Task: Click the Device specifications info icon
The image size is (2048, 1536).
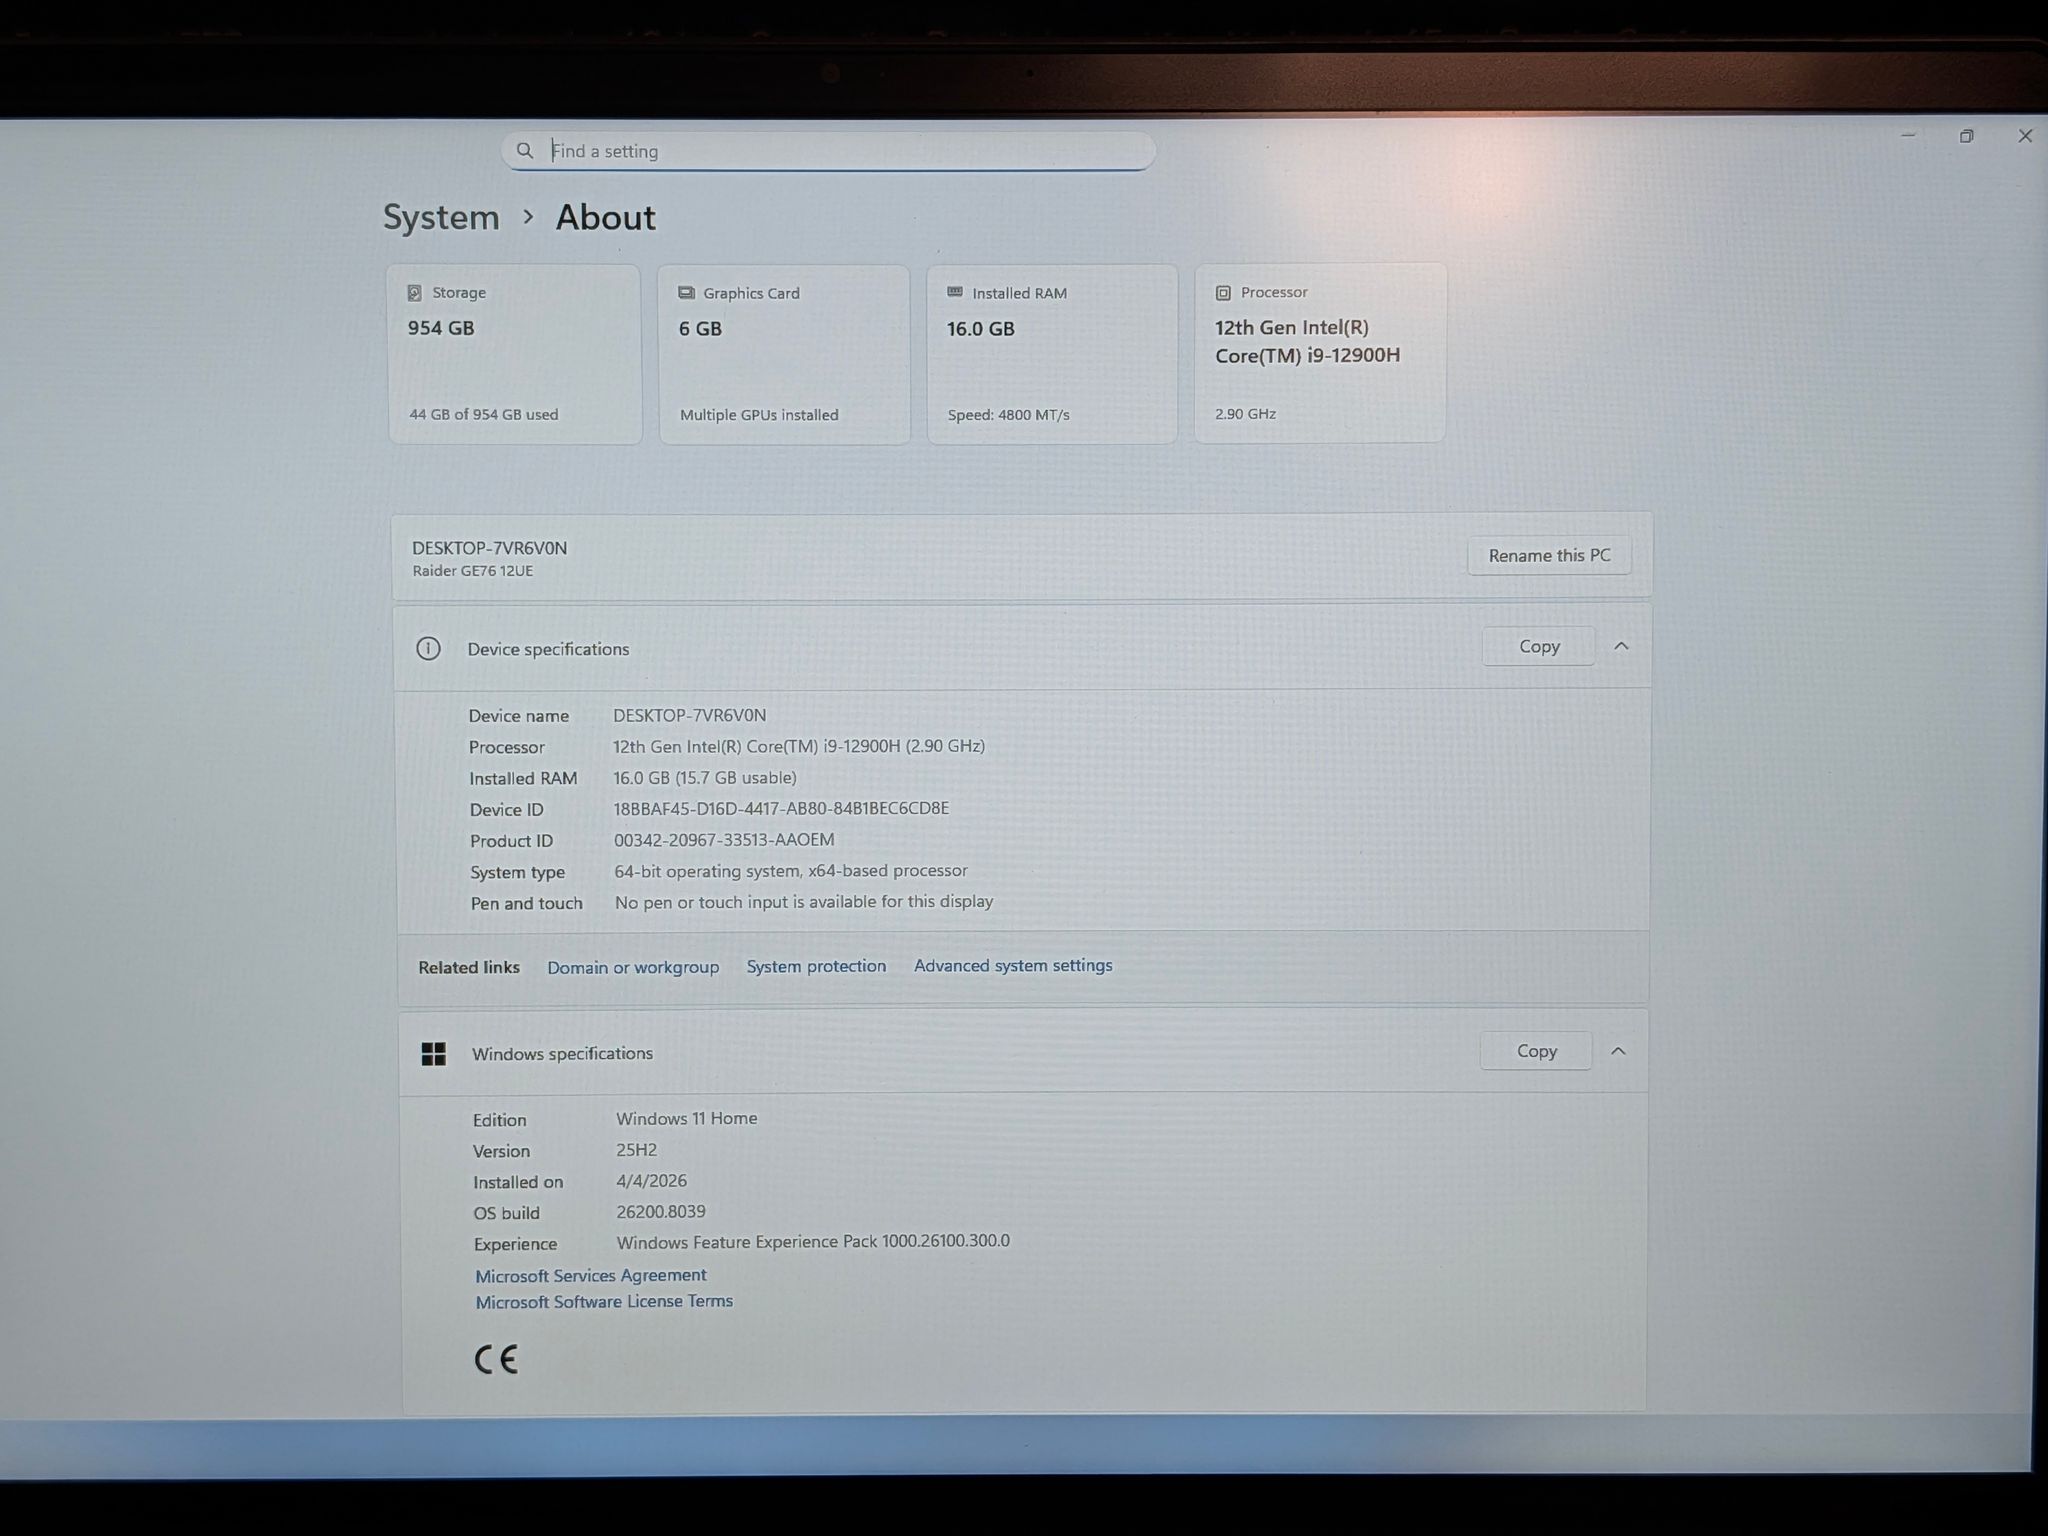Action: 428,648
